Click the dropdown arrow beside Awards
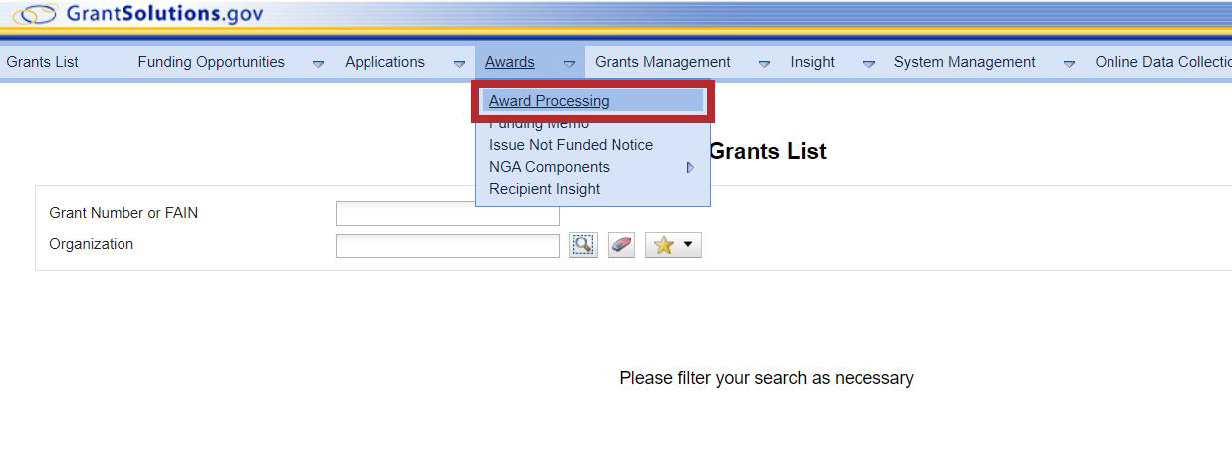Image resolution: width=1232 pixels, height=475 pixels. 569,63
